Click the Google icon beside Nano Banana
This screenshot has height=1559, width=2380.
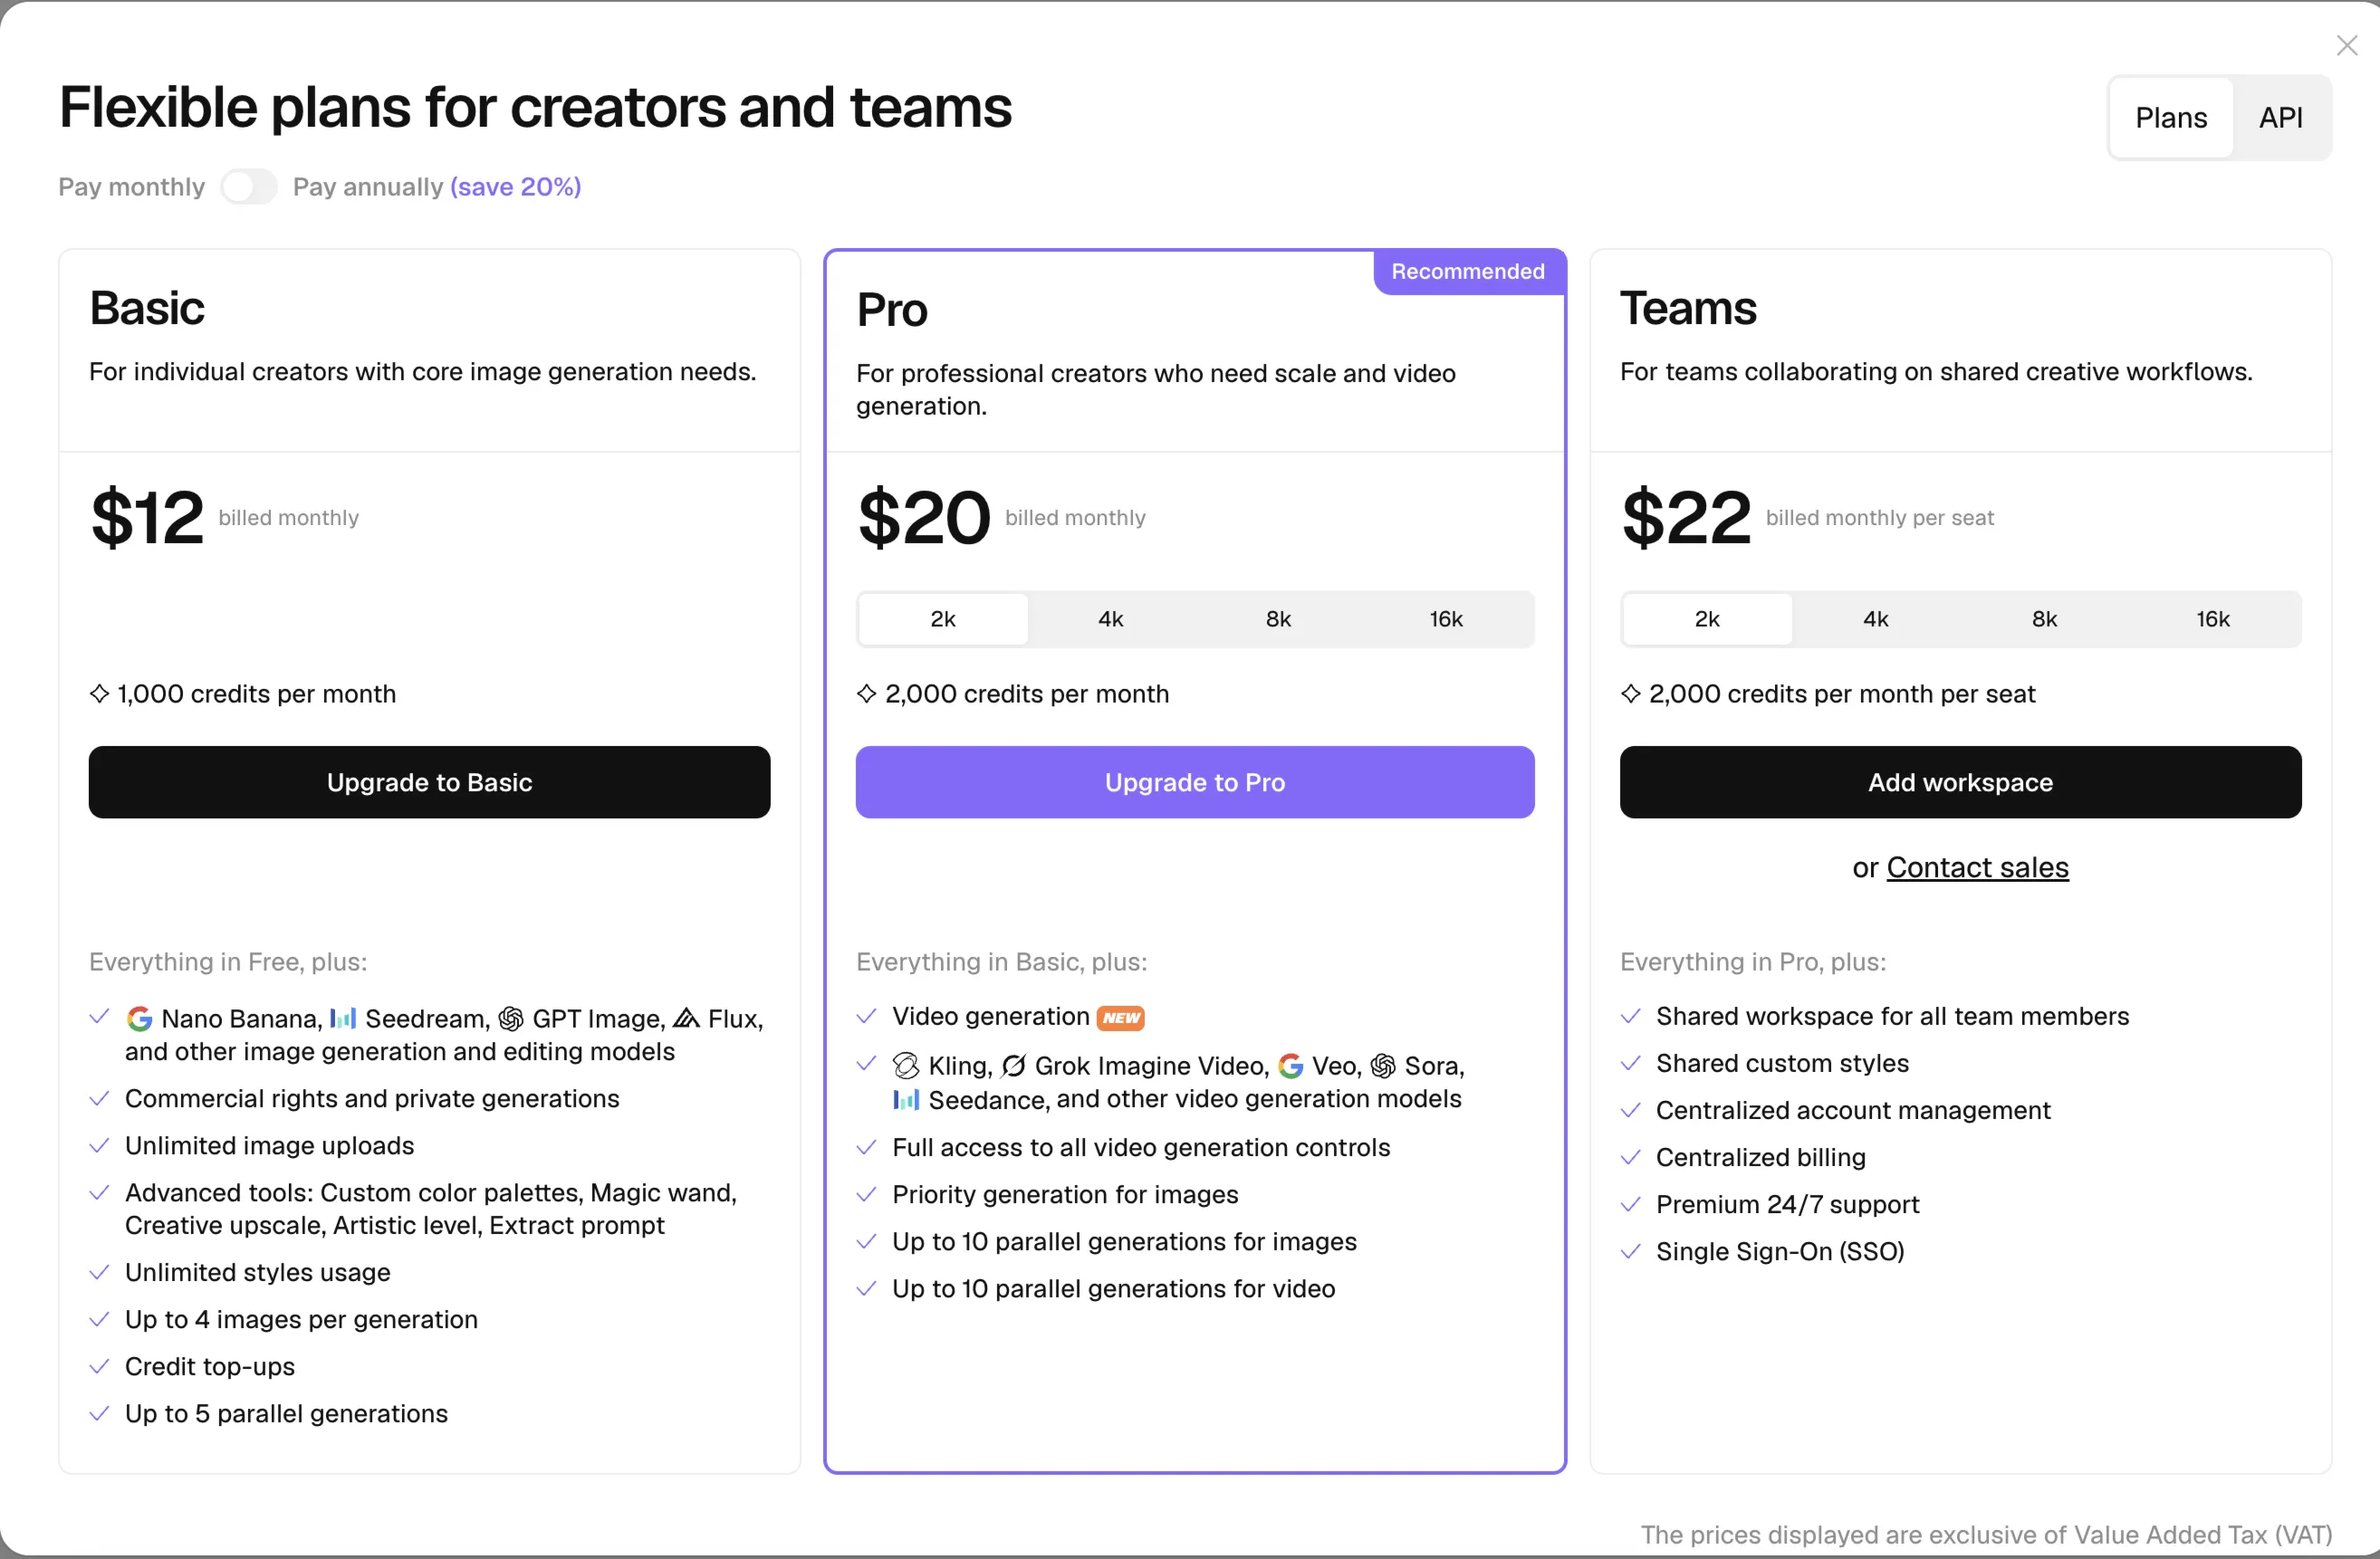(139, 1019)
